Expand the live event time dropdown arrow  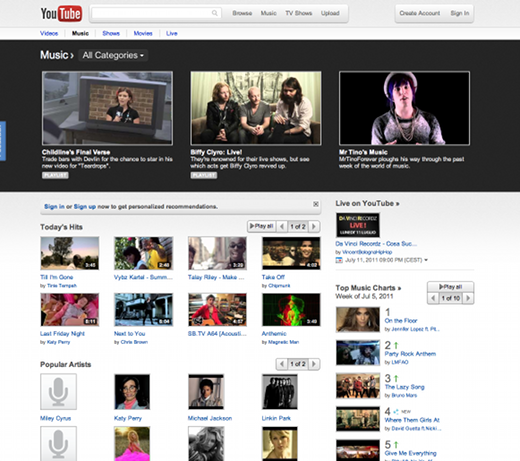tap(426, 260)
